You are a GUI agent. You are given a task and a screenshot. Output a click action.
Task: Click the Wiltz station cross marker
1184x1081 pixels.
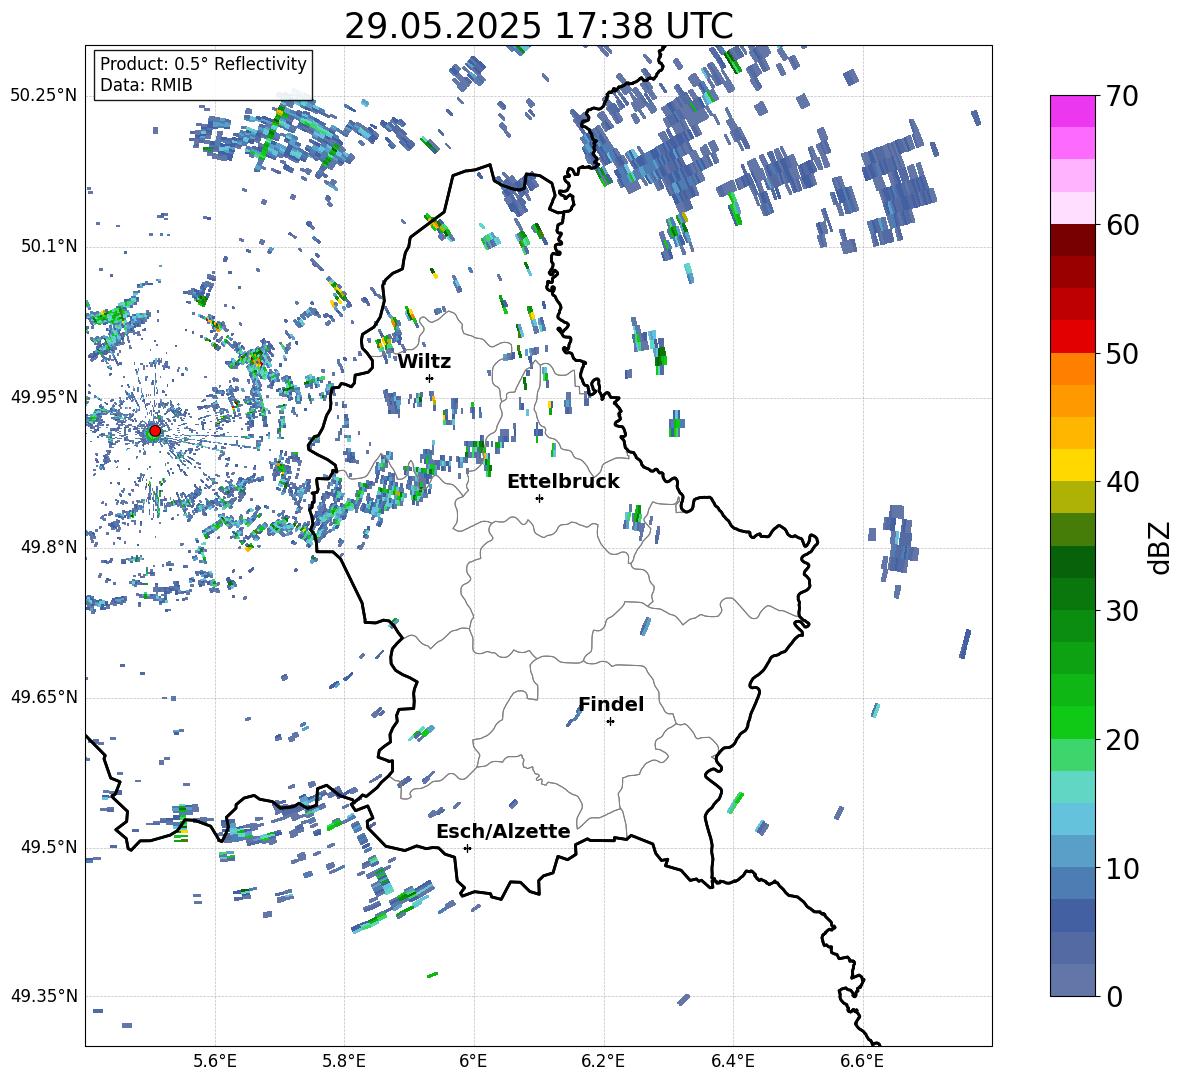[x=430, y=378]
